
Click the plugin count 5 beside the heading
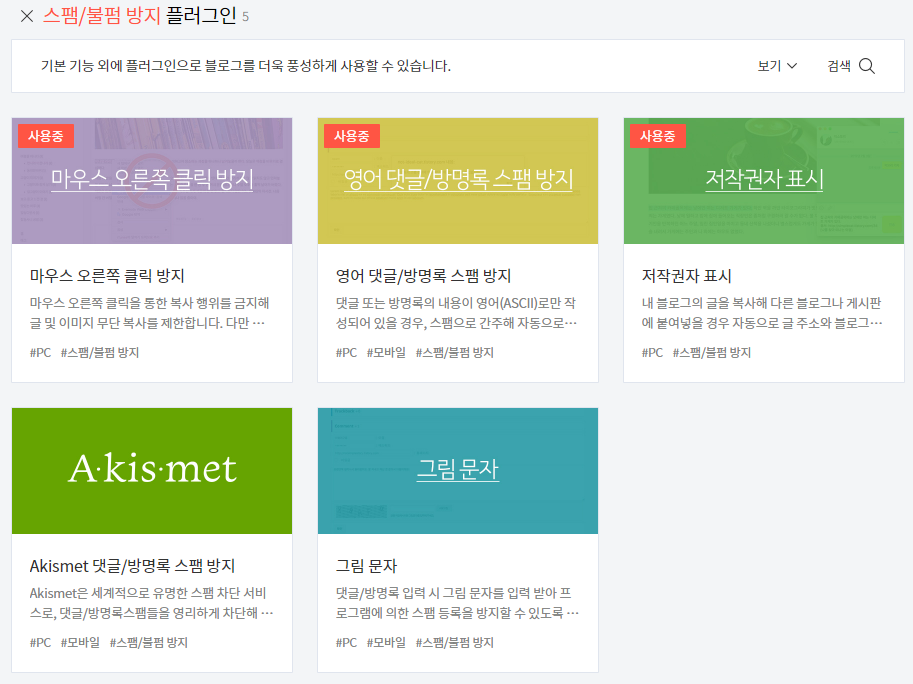pos(246,17)
